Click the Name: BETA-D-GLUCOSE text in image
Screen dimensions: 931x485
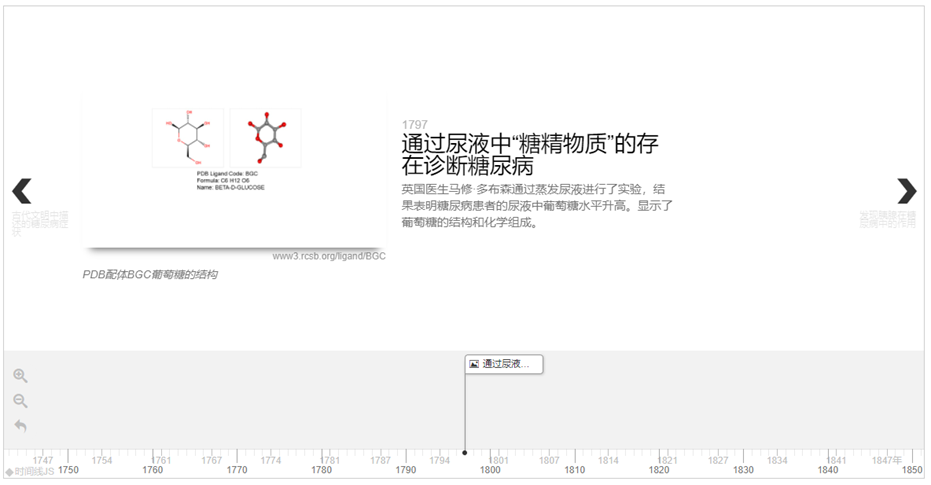[x=231, y=188]
